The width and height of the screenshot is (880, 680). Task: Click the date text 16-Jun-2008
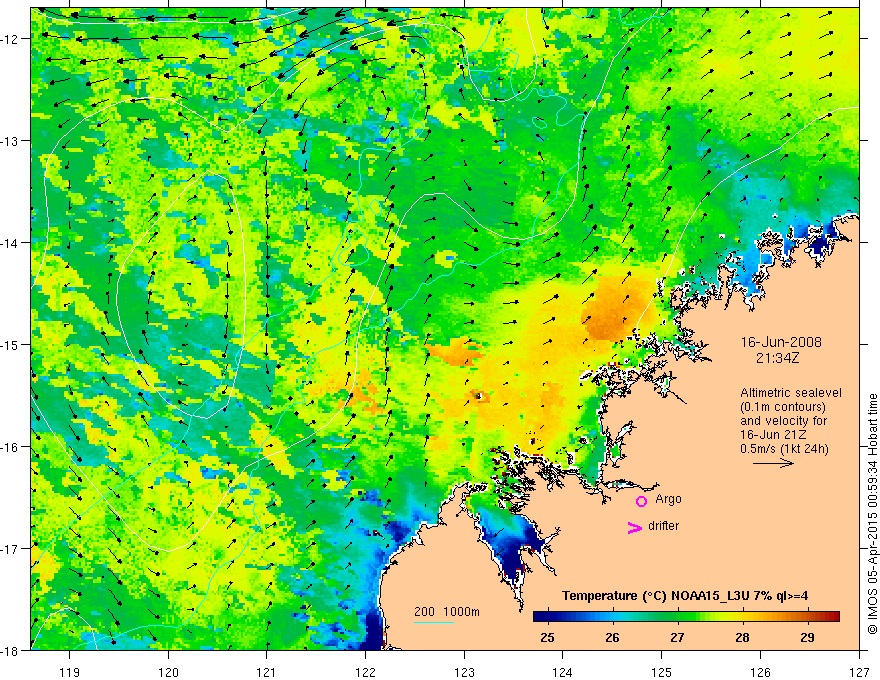(781, 342)
